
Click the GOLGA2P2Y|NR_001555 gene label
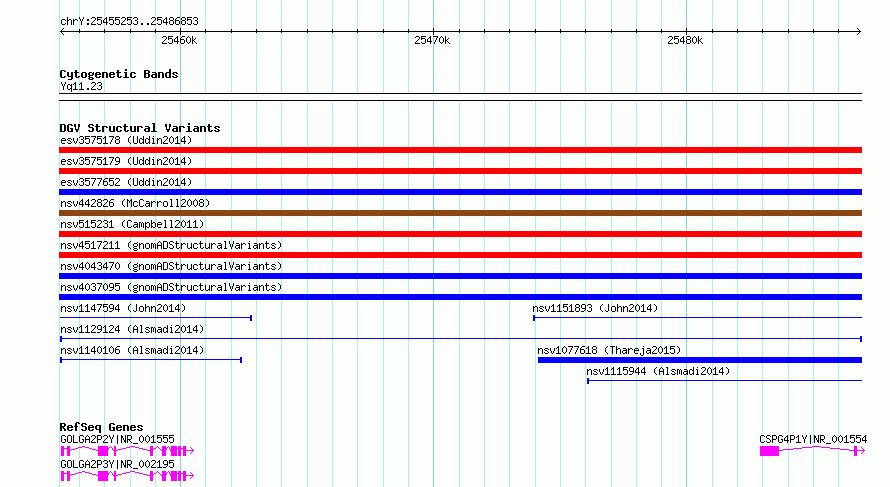click(x=117, y=439)
